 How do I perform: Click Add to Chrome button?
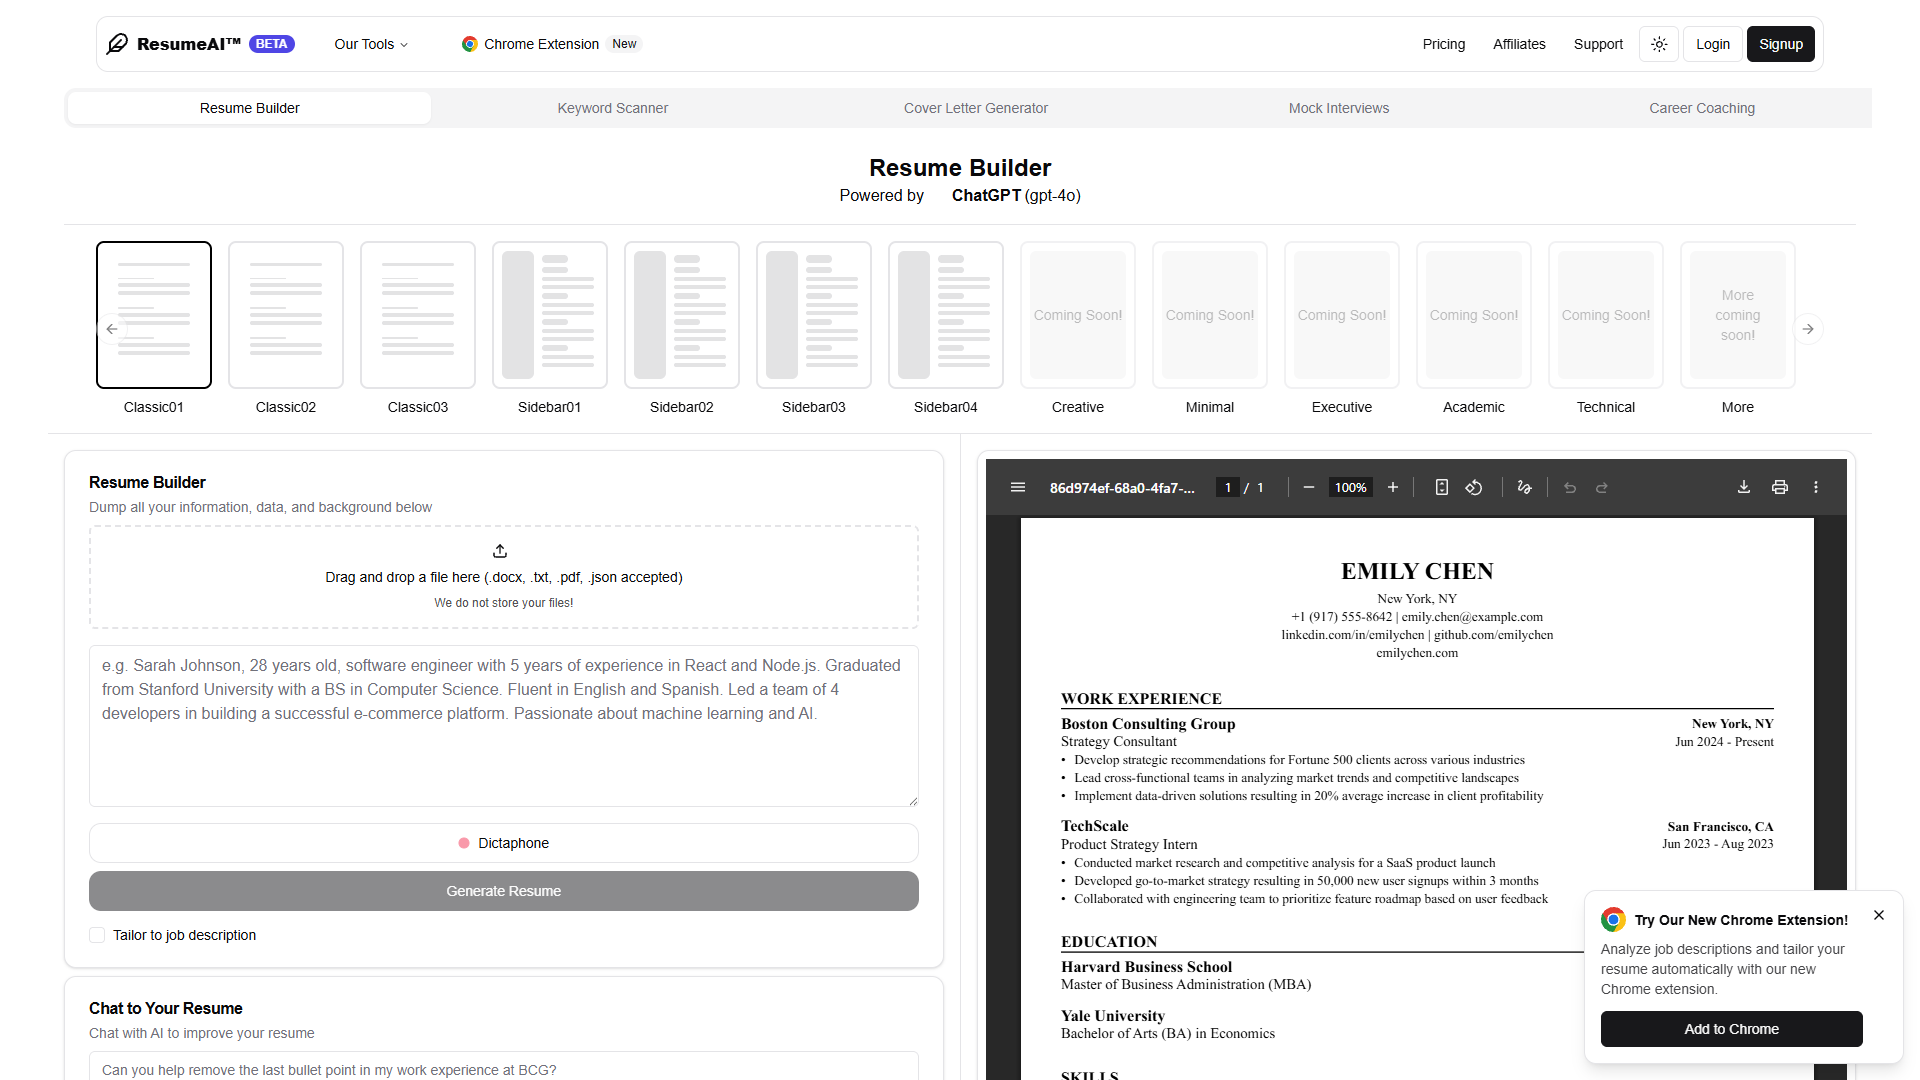(1732, 1029)
